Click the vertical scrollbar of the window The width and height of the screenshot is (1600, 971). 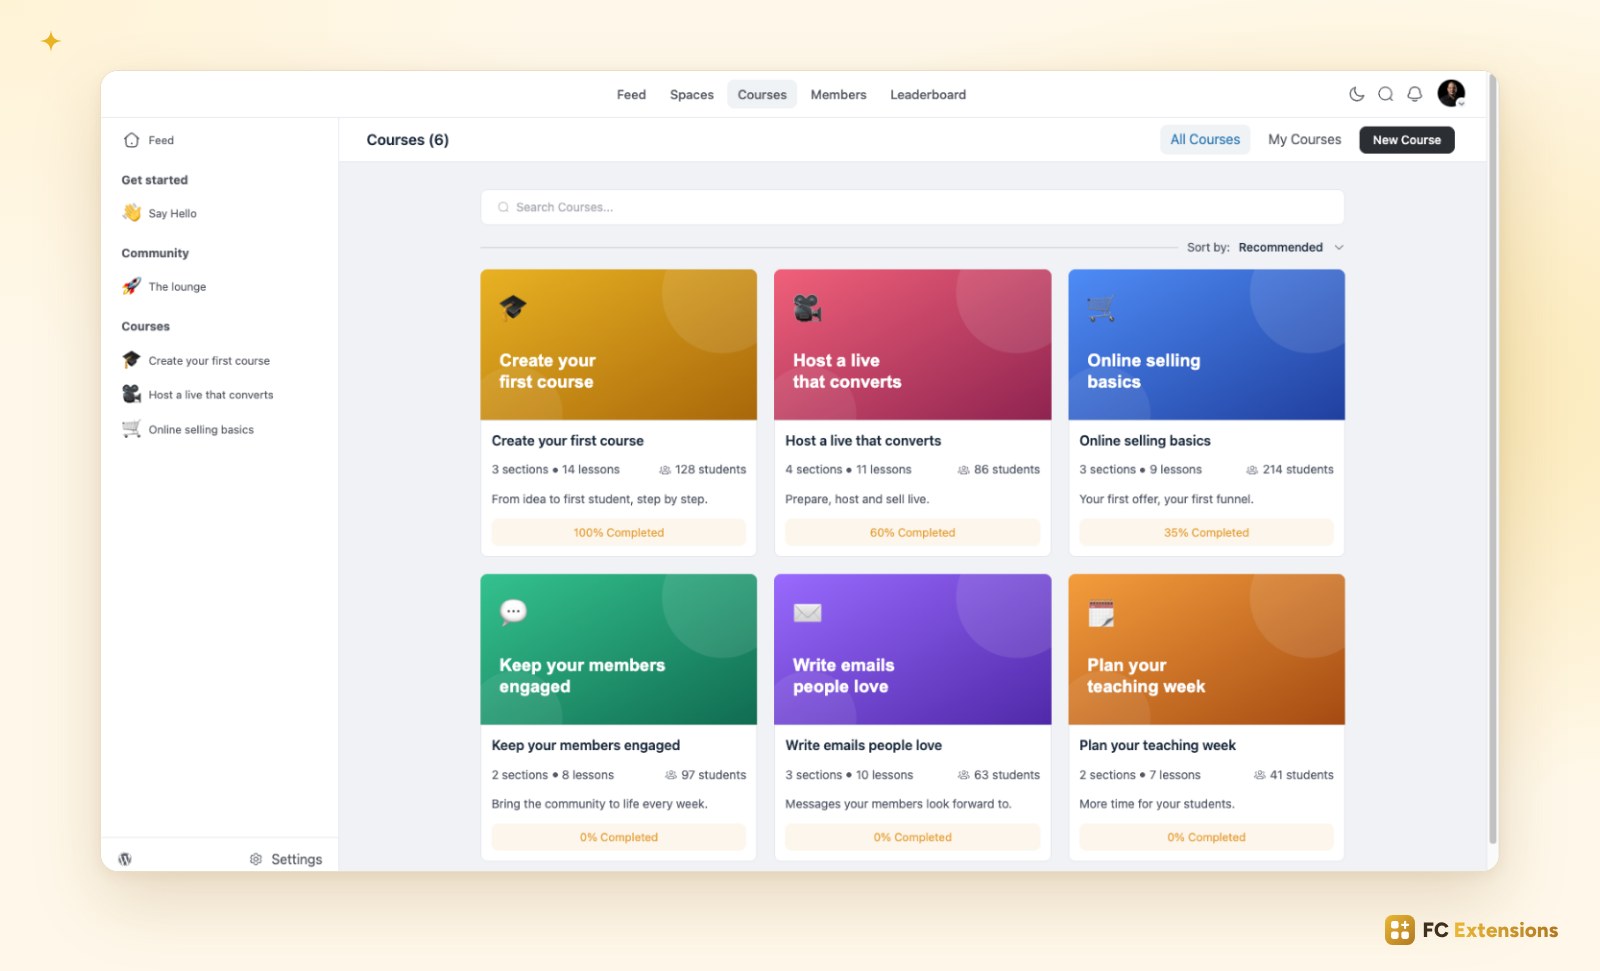[x=1493, y=460]
